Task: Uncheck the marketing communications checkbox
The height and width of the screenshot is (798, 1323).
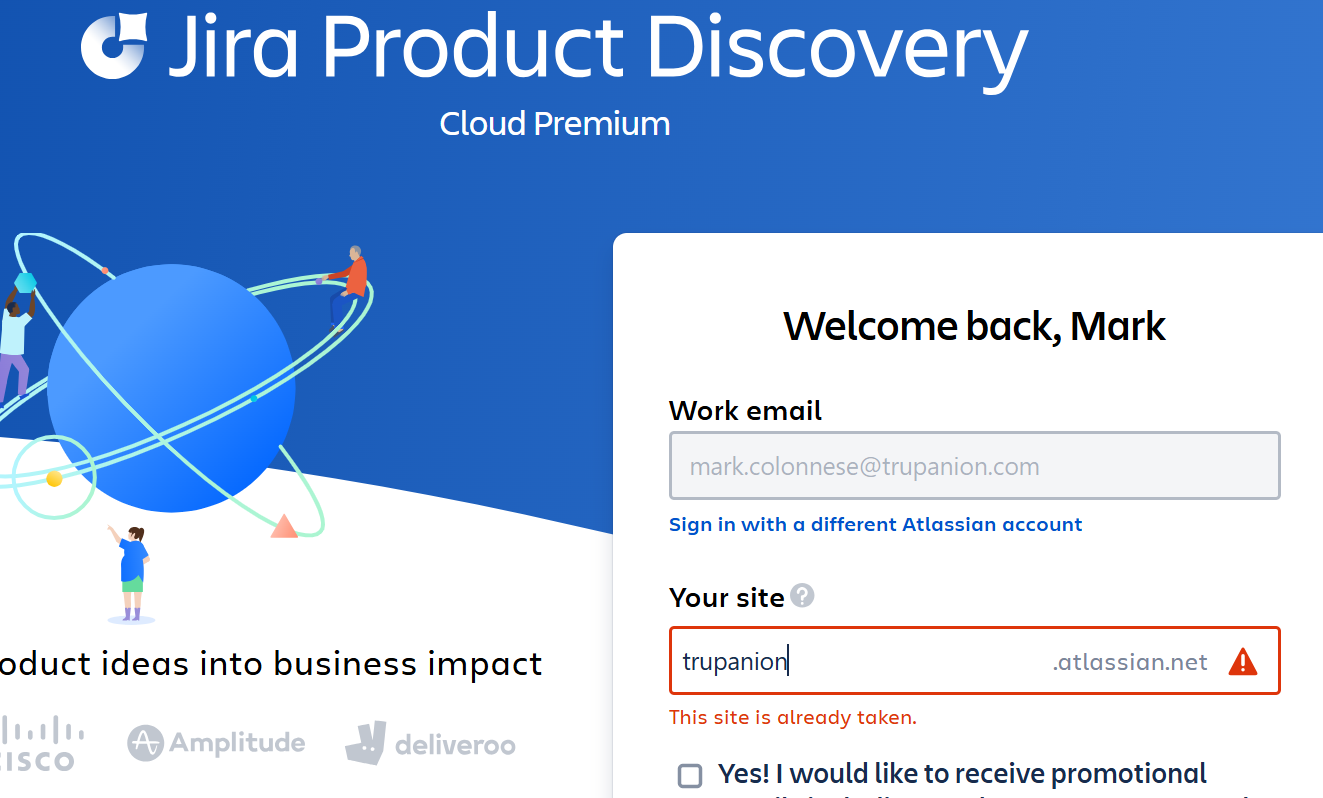Action: pyautogui.click(x=689, y=774)
